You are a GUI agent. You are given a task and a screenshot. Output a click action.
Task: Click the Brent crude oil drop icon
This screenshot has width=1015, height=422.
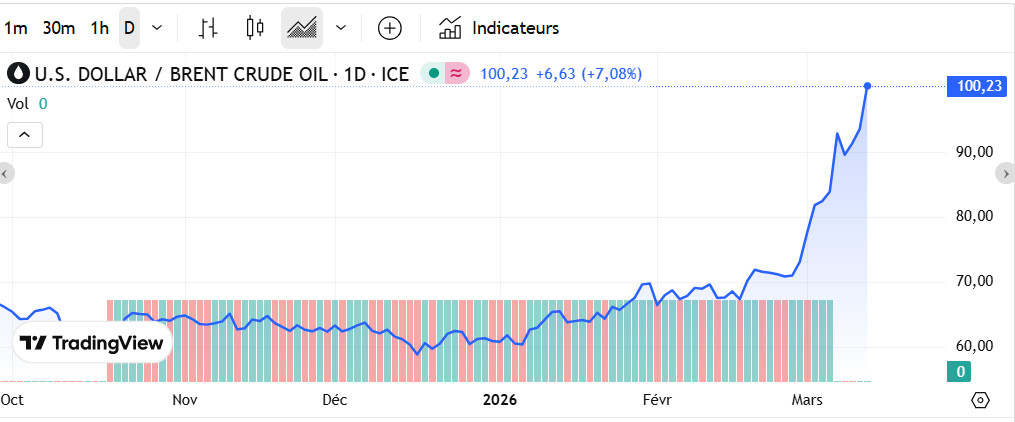(19, 73)
